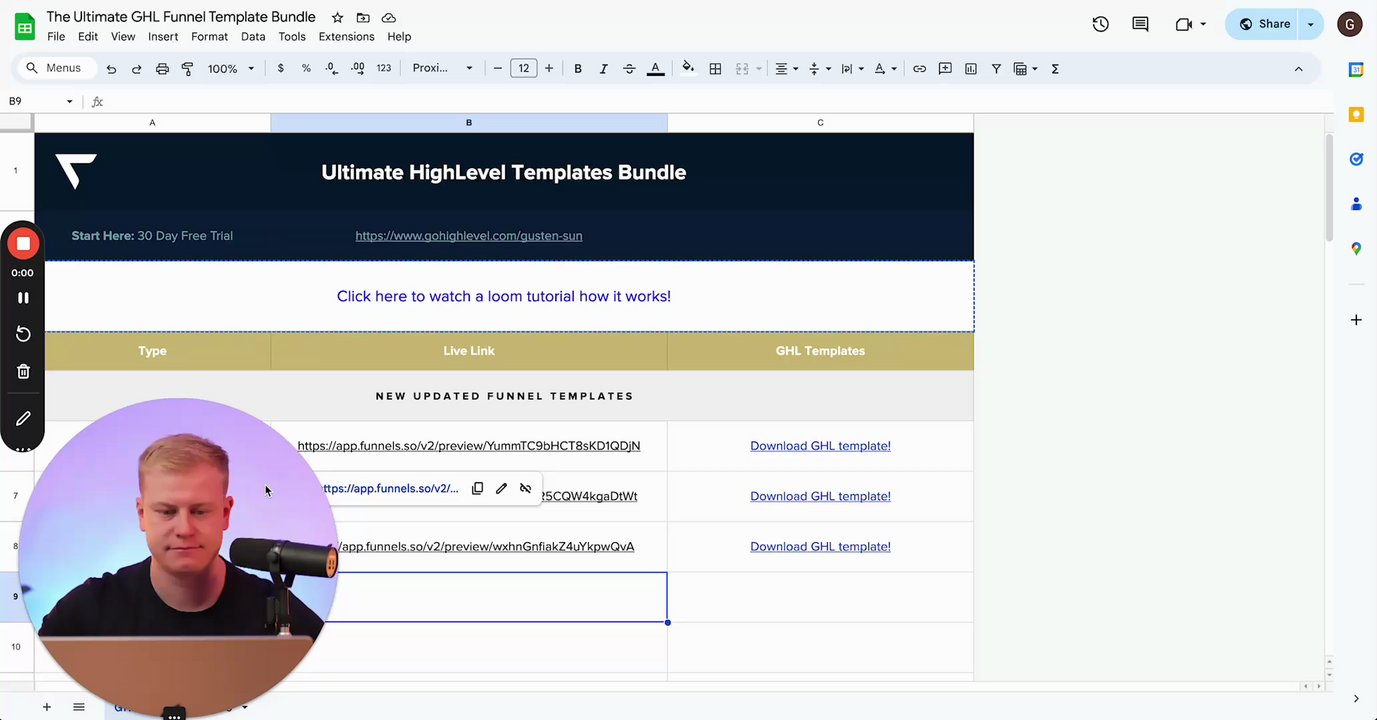Viewport: 1377px width, 720px height.
Task: Open Google Keep in side panel
Action: pos(1356,115)
